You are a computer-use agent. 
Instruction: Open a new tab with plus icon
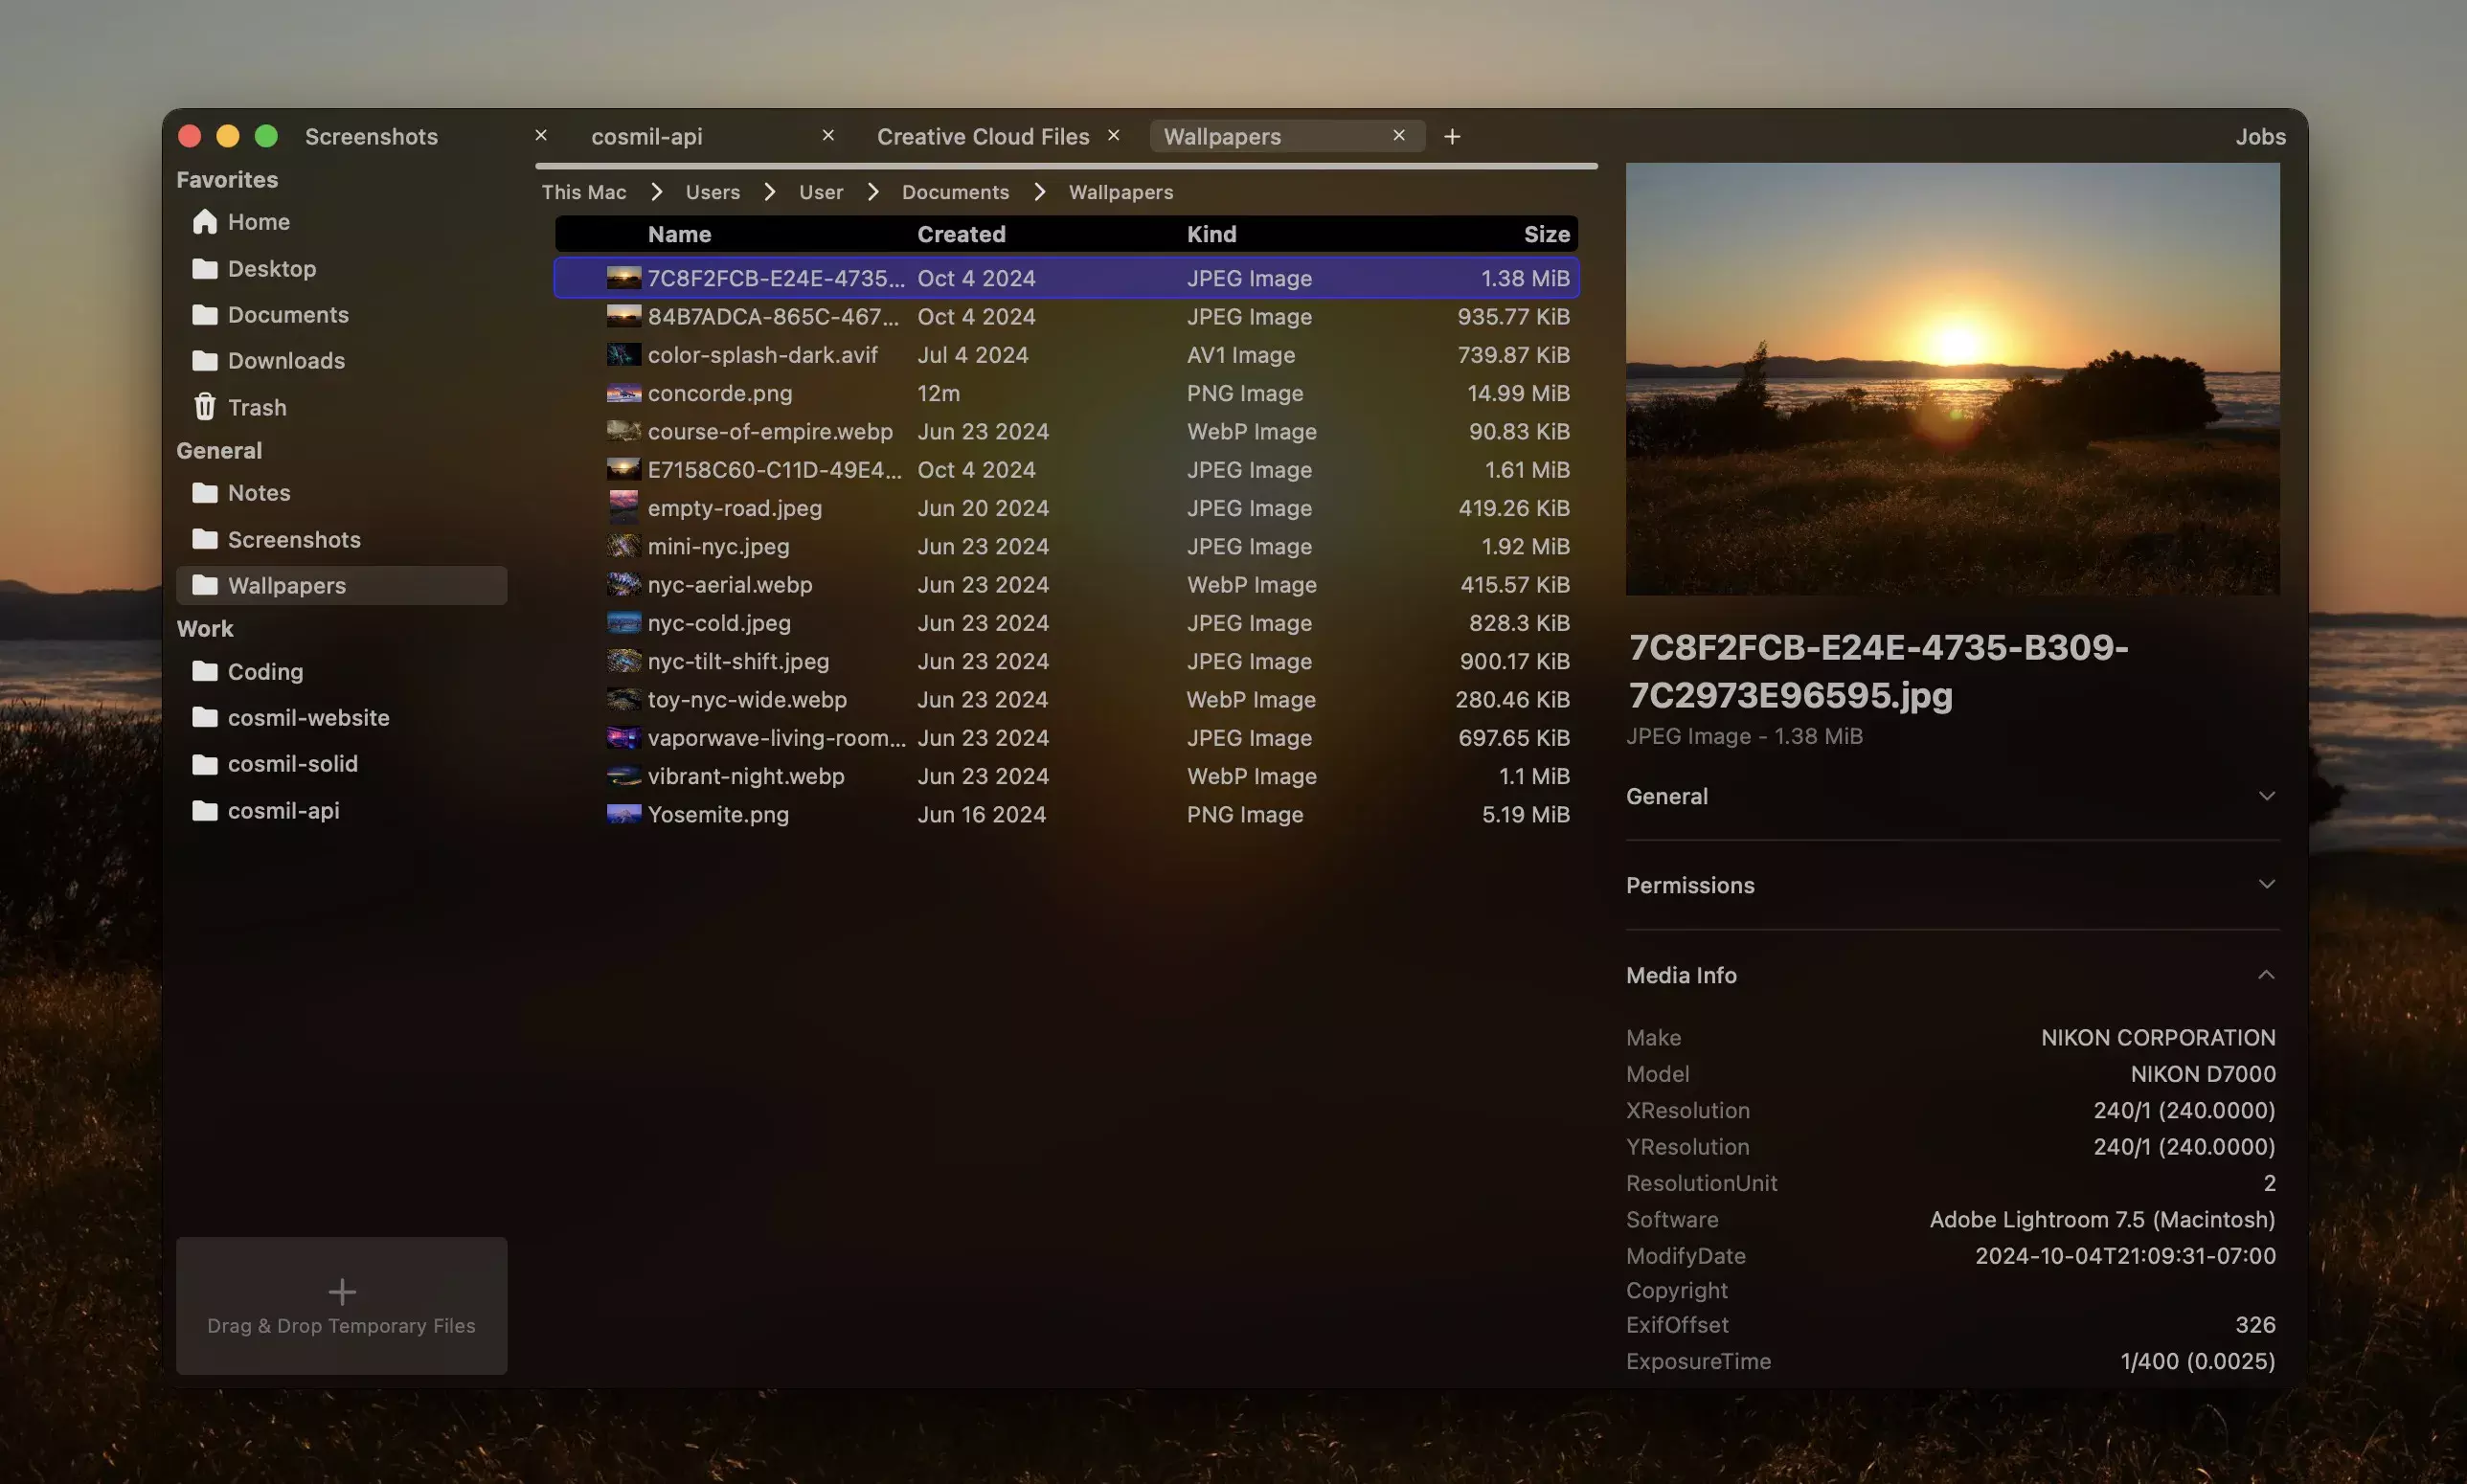coord(1452,136)
